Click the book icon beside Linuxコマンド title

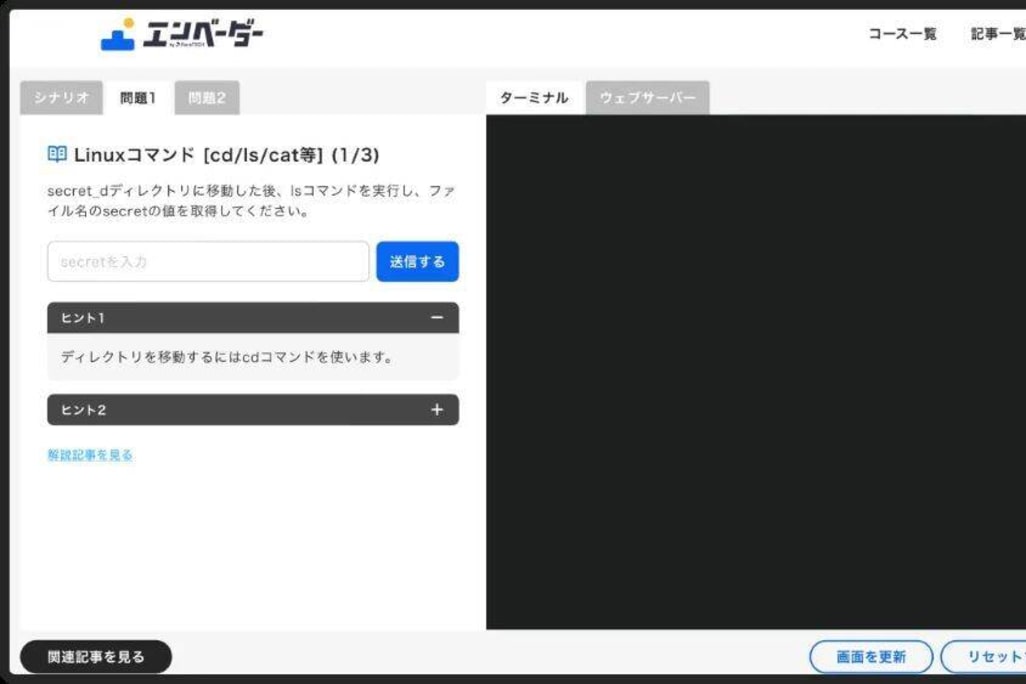[57, 155]
